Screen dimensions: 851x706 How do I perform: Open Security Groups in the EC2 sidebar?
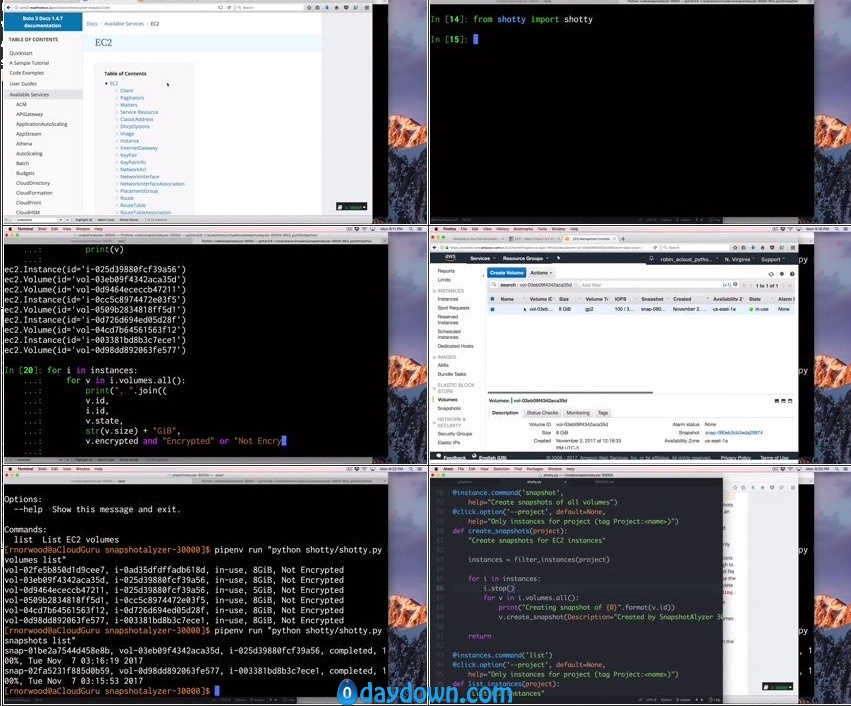point(455,434)
